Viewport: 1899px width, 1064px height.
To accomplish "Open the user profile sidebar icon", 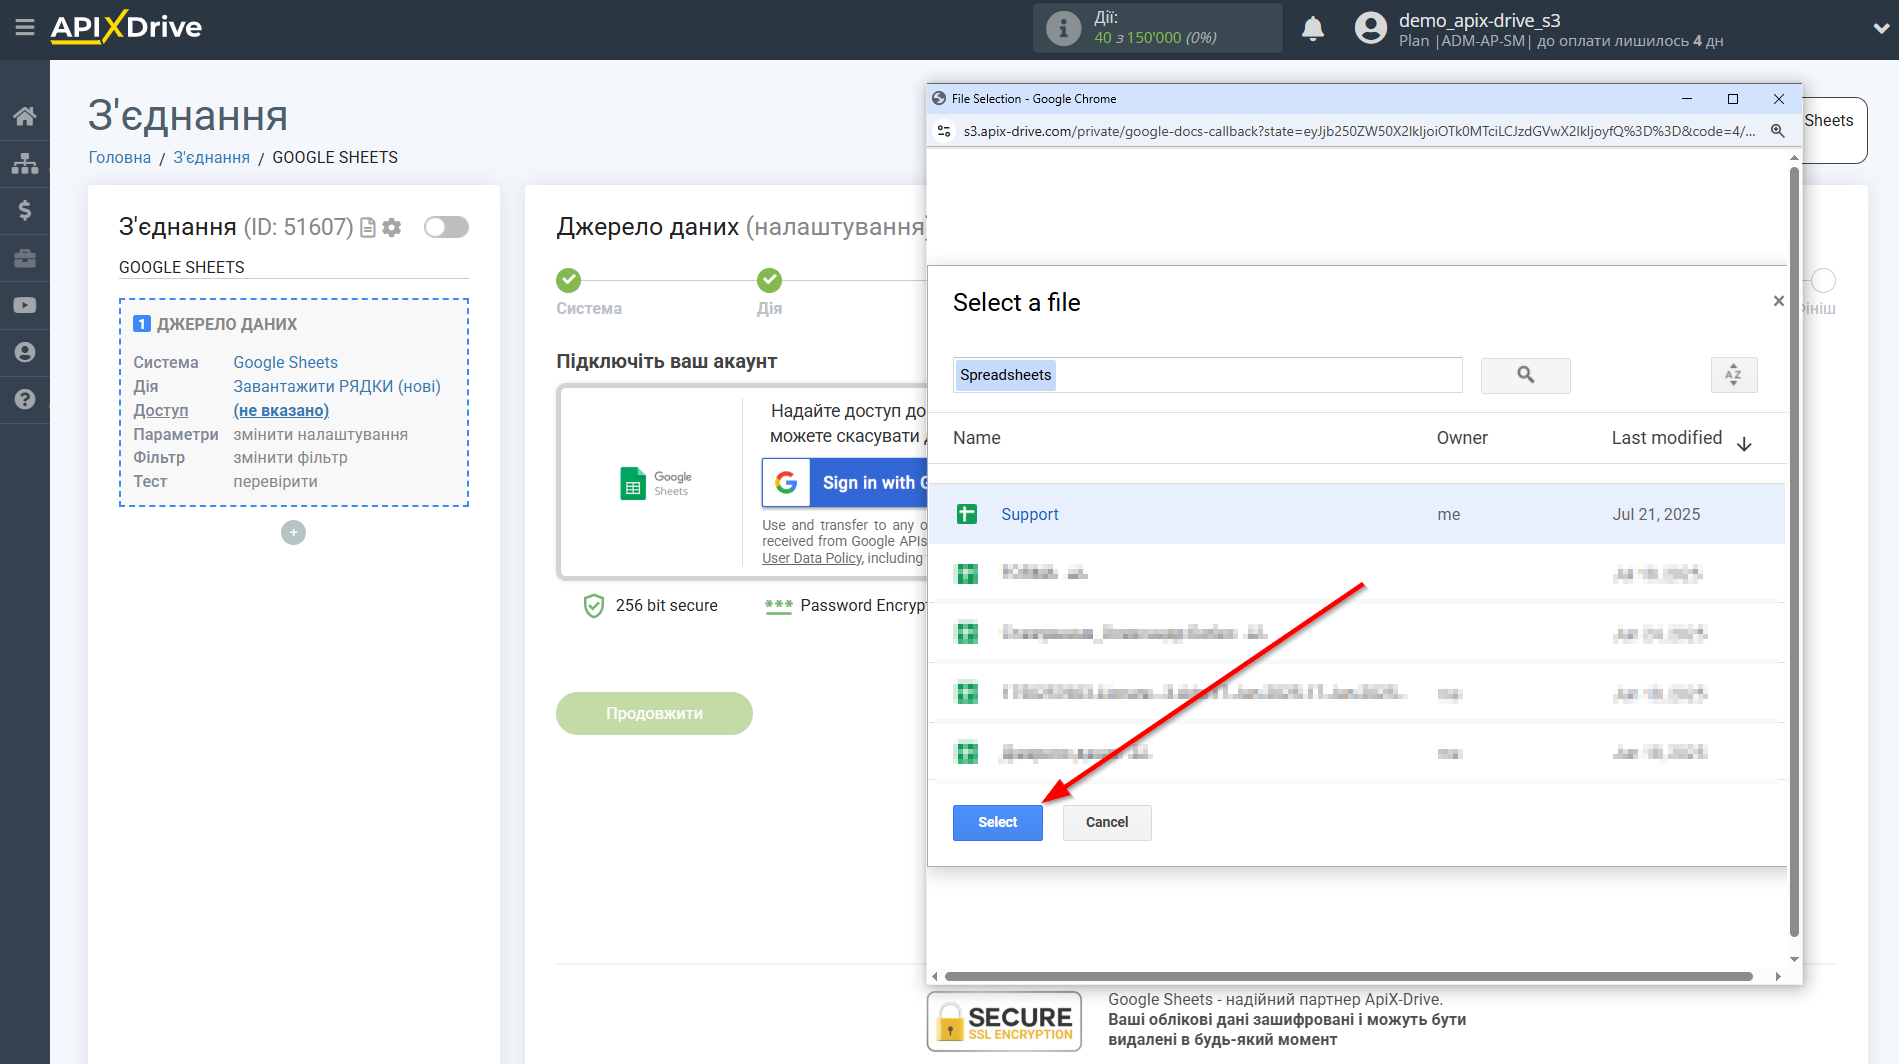I will click(x=25, y=352).
